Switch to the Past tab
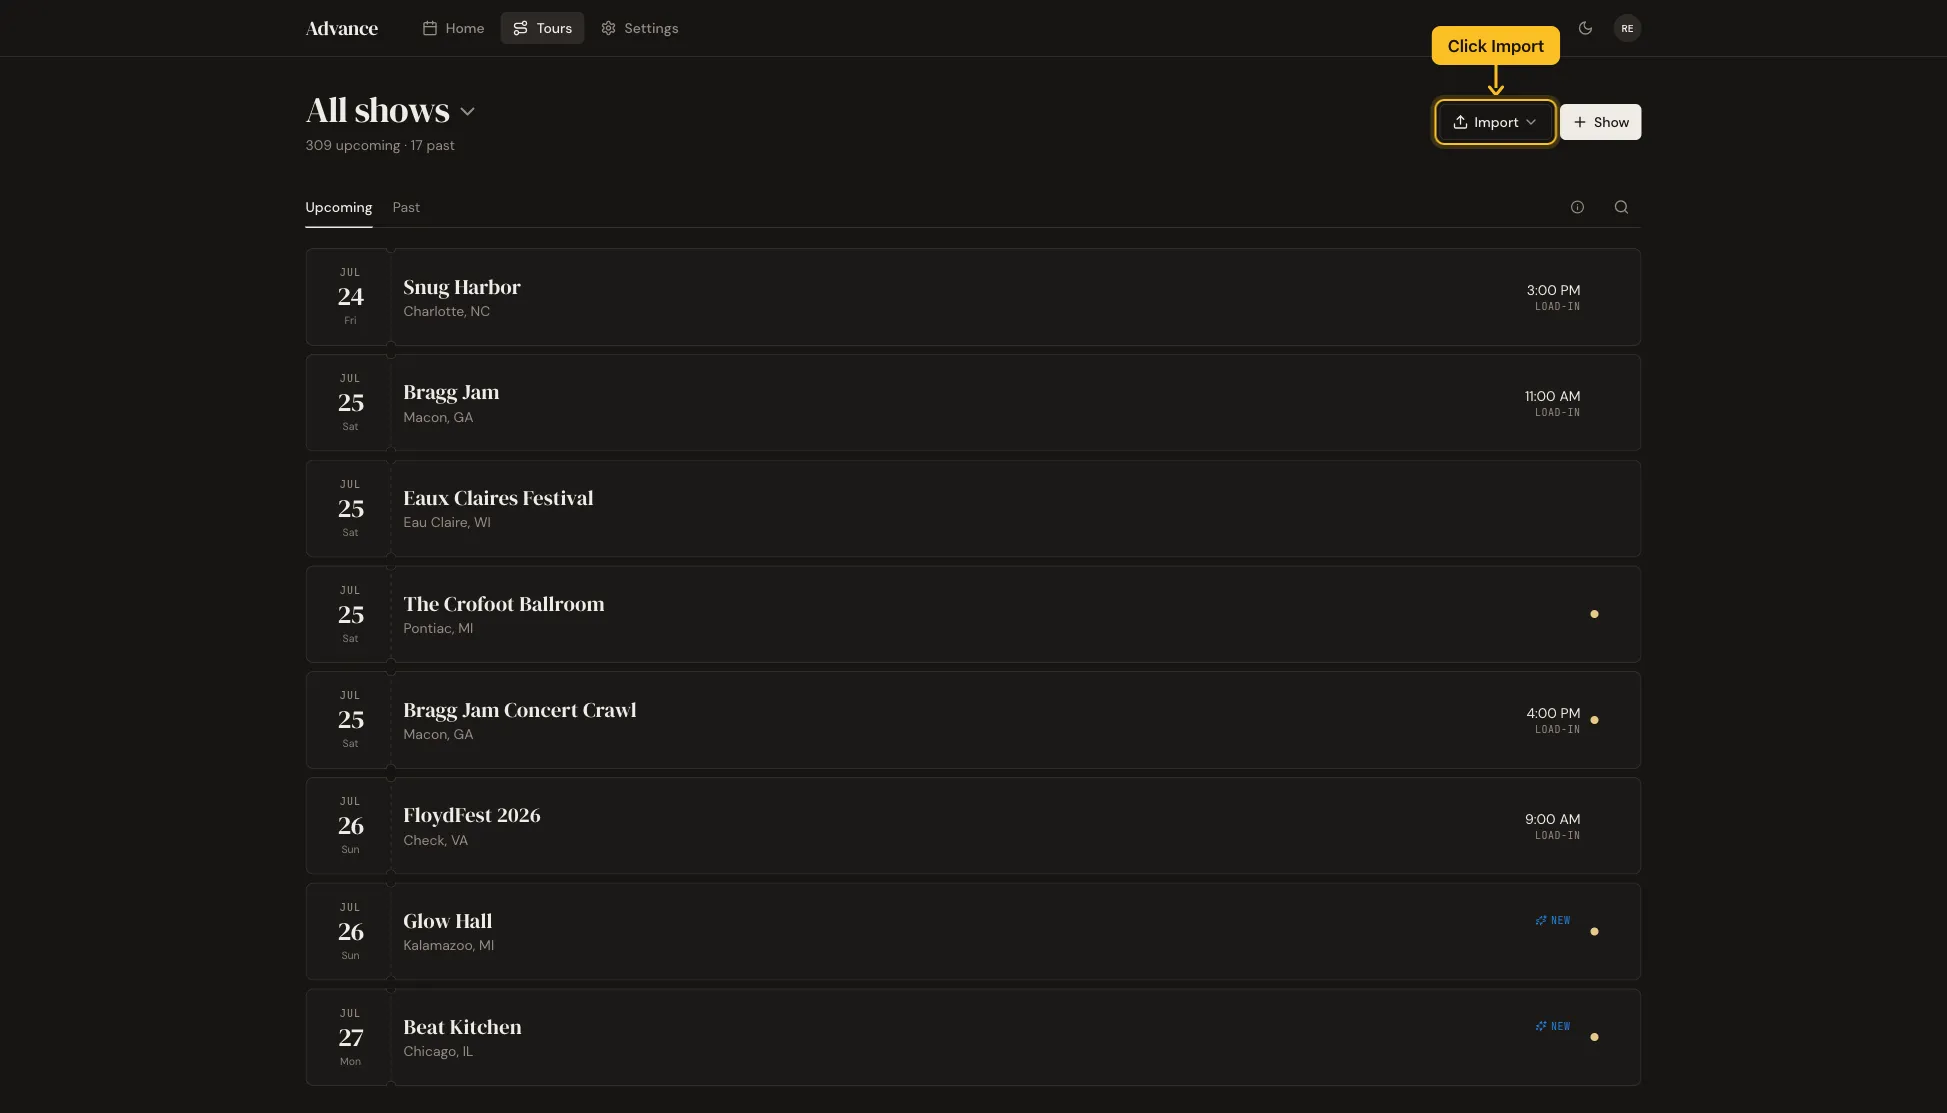Screen dimensions: 1947x1113 (x=406, y=207)
